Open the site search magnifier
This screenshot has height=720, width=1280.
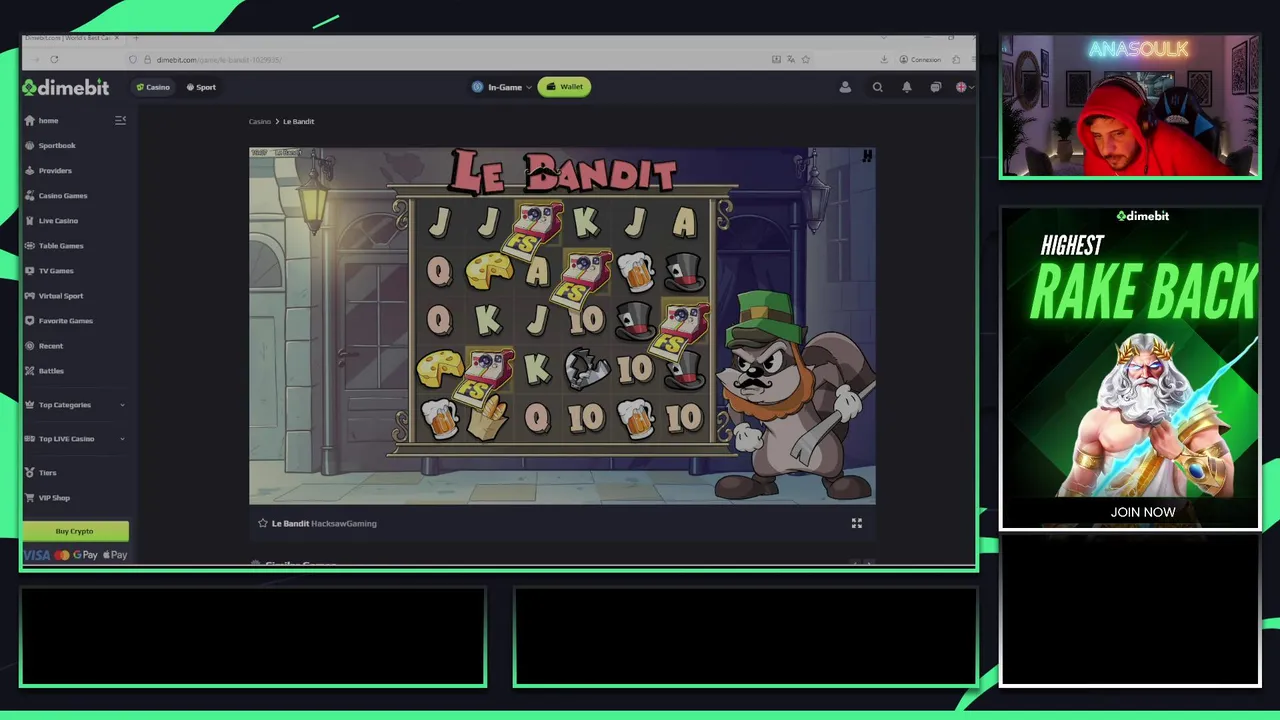point(877,87)
